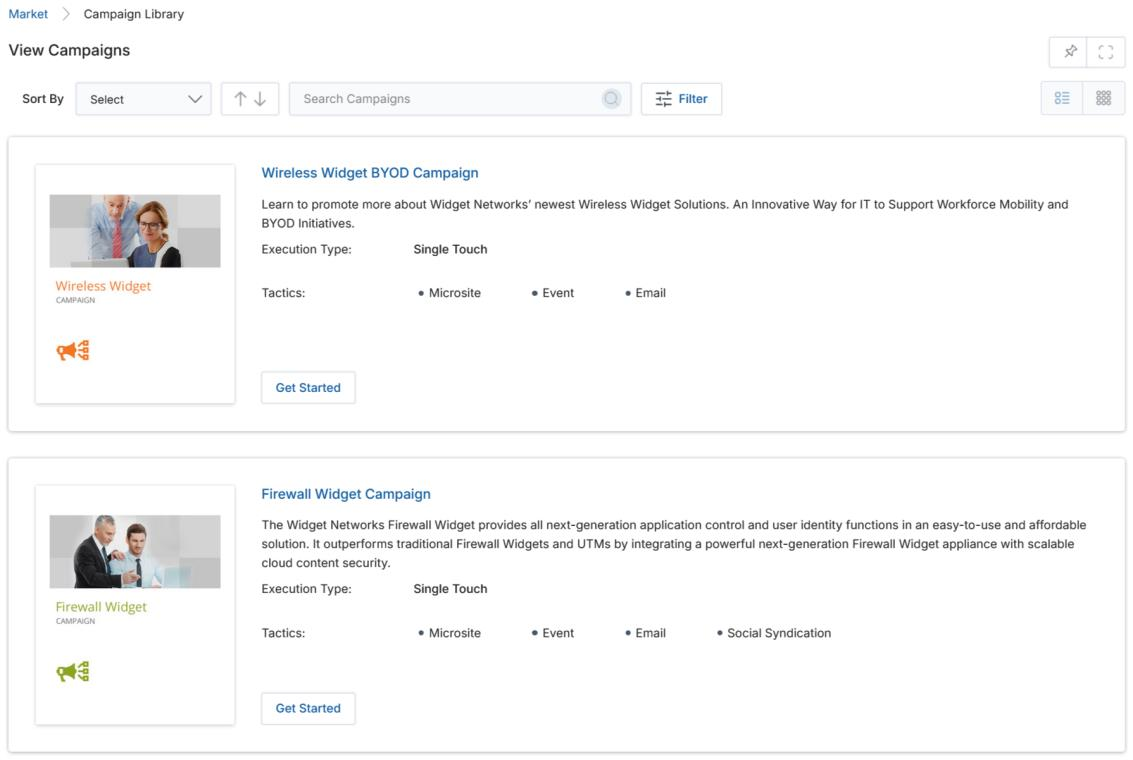Toggle fullscreen expand icon

[1106, 51]
